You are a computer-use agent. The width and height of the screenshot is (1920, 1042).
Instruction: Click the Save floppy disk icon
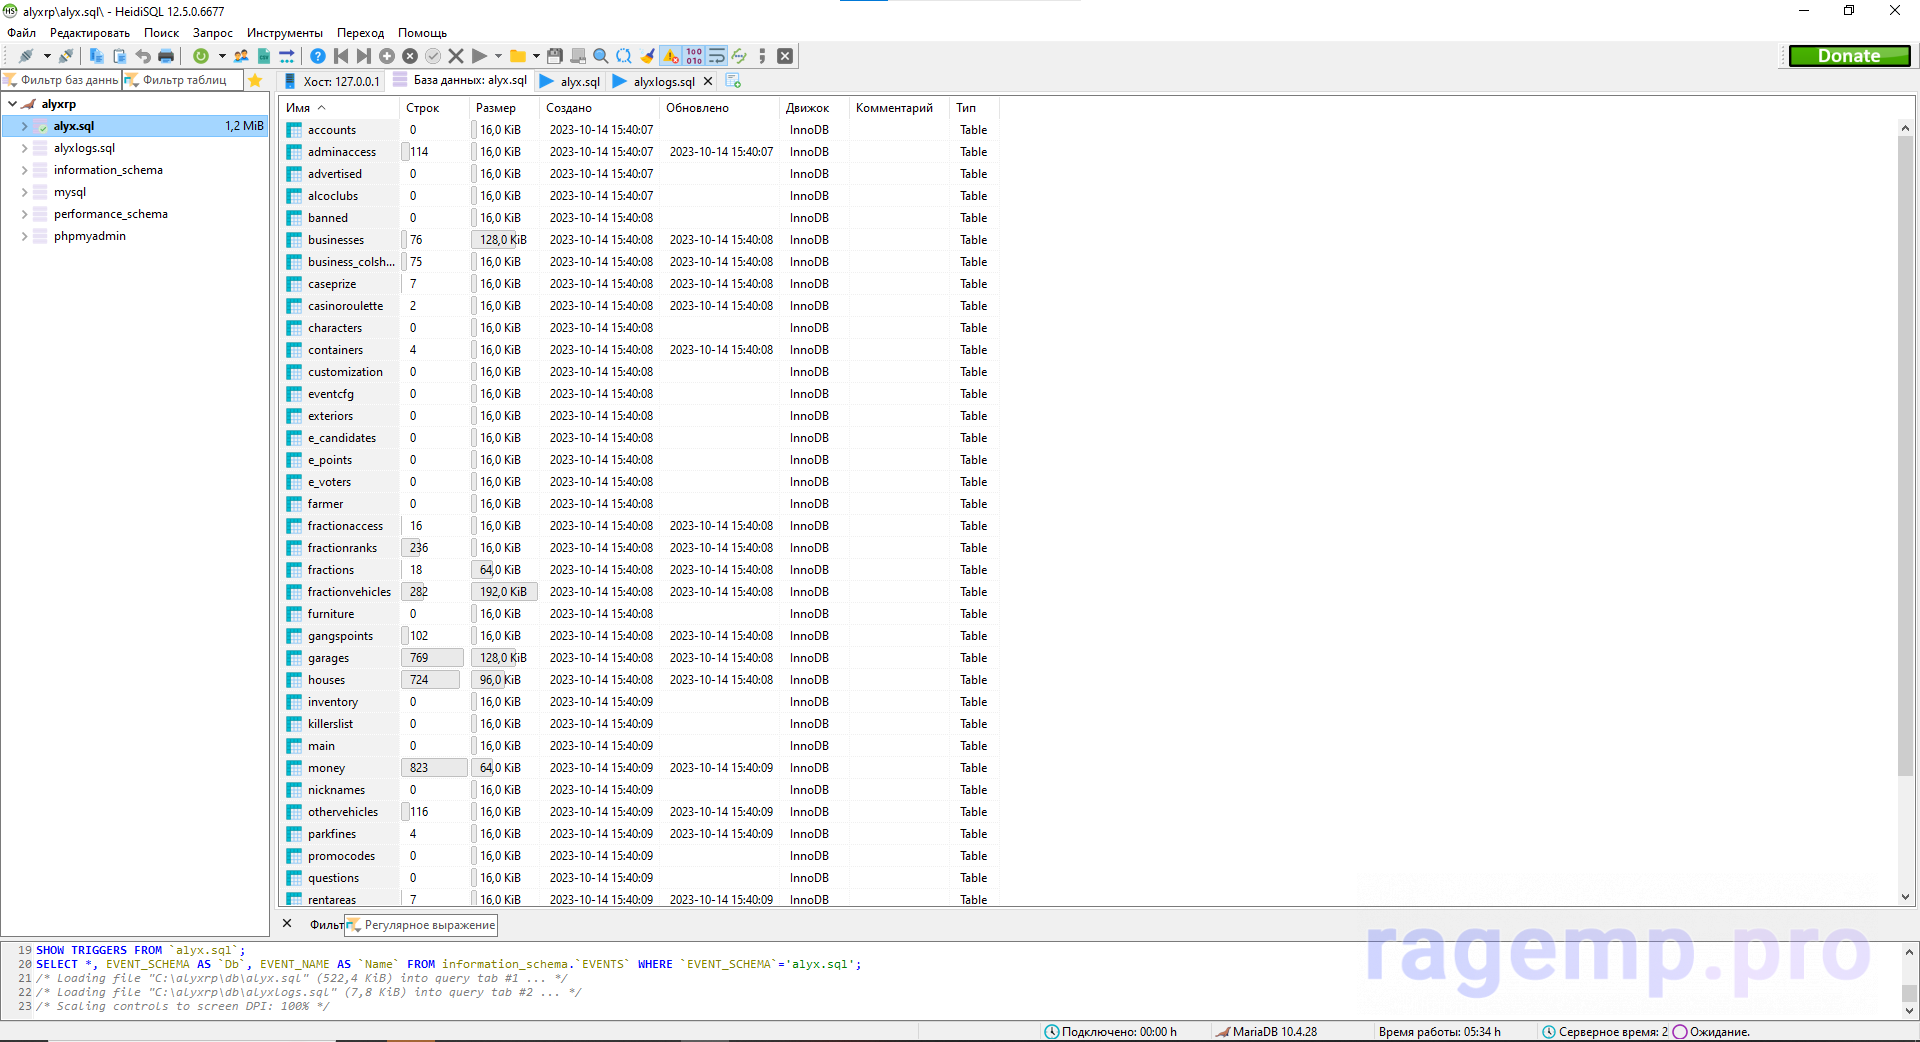(555, 56)
